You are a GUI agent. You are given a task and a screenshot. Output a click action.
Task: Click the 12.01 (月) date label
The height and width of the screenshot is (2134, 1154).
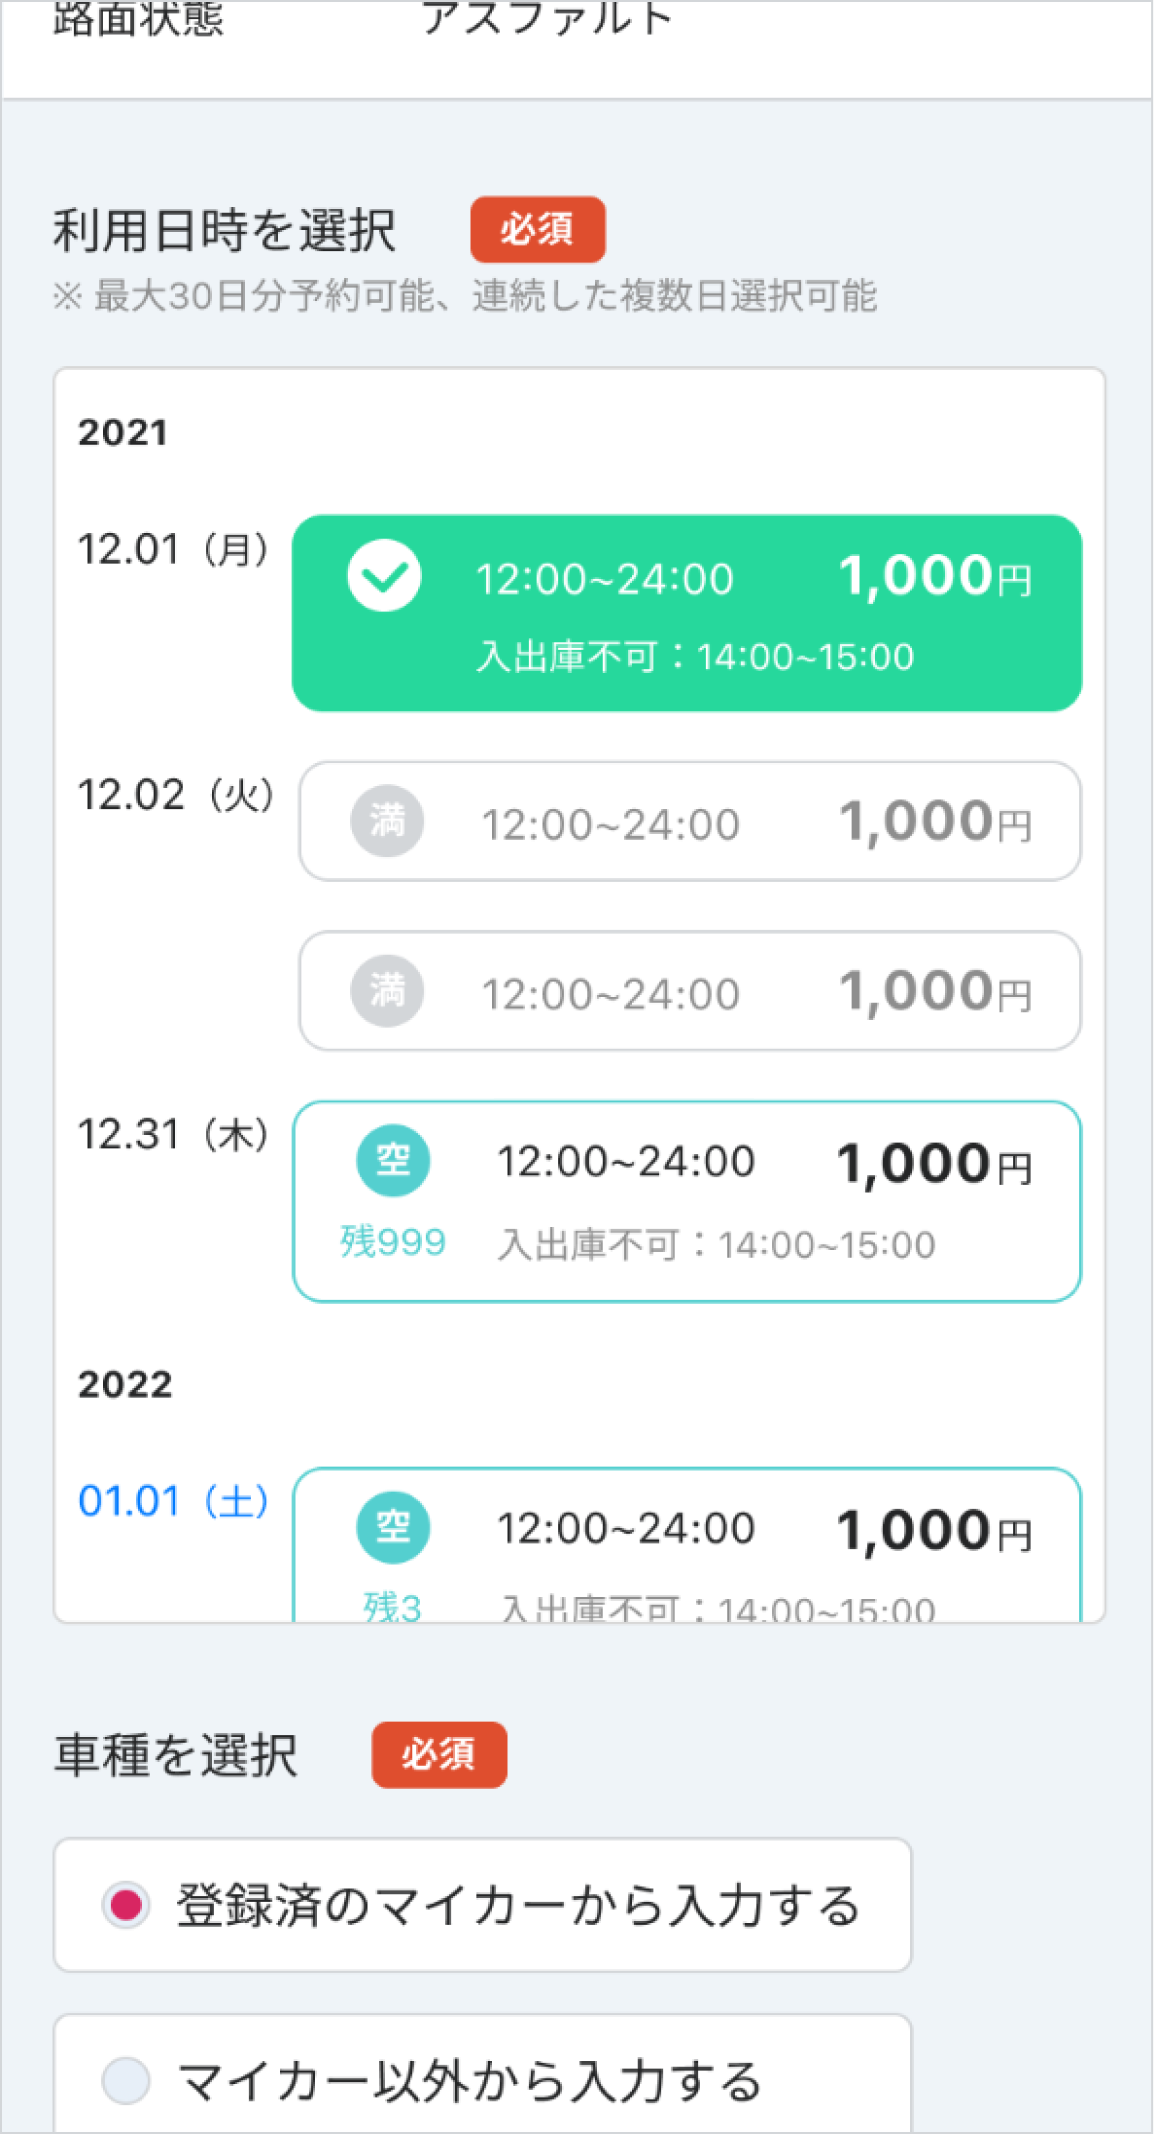pyautogui.click(x=173, y=549)
